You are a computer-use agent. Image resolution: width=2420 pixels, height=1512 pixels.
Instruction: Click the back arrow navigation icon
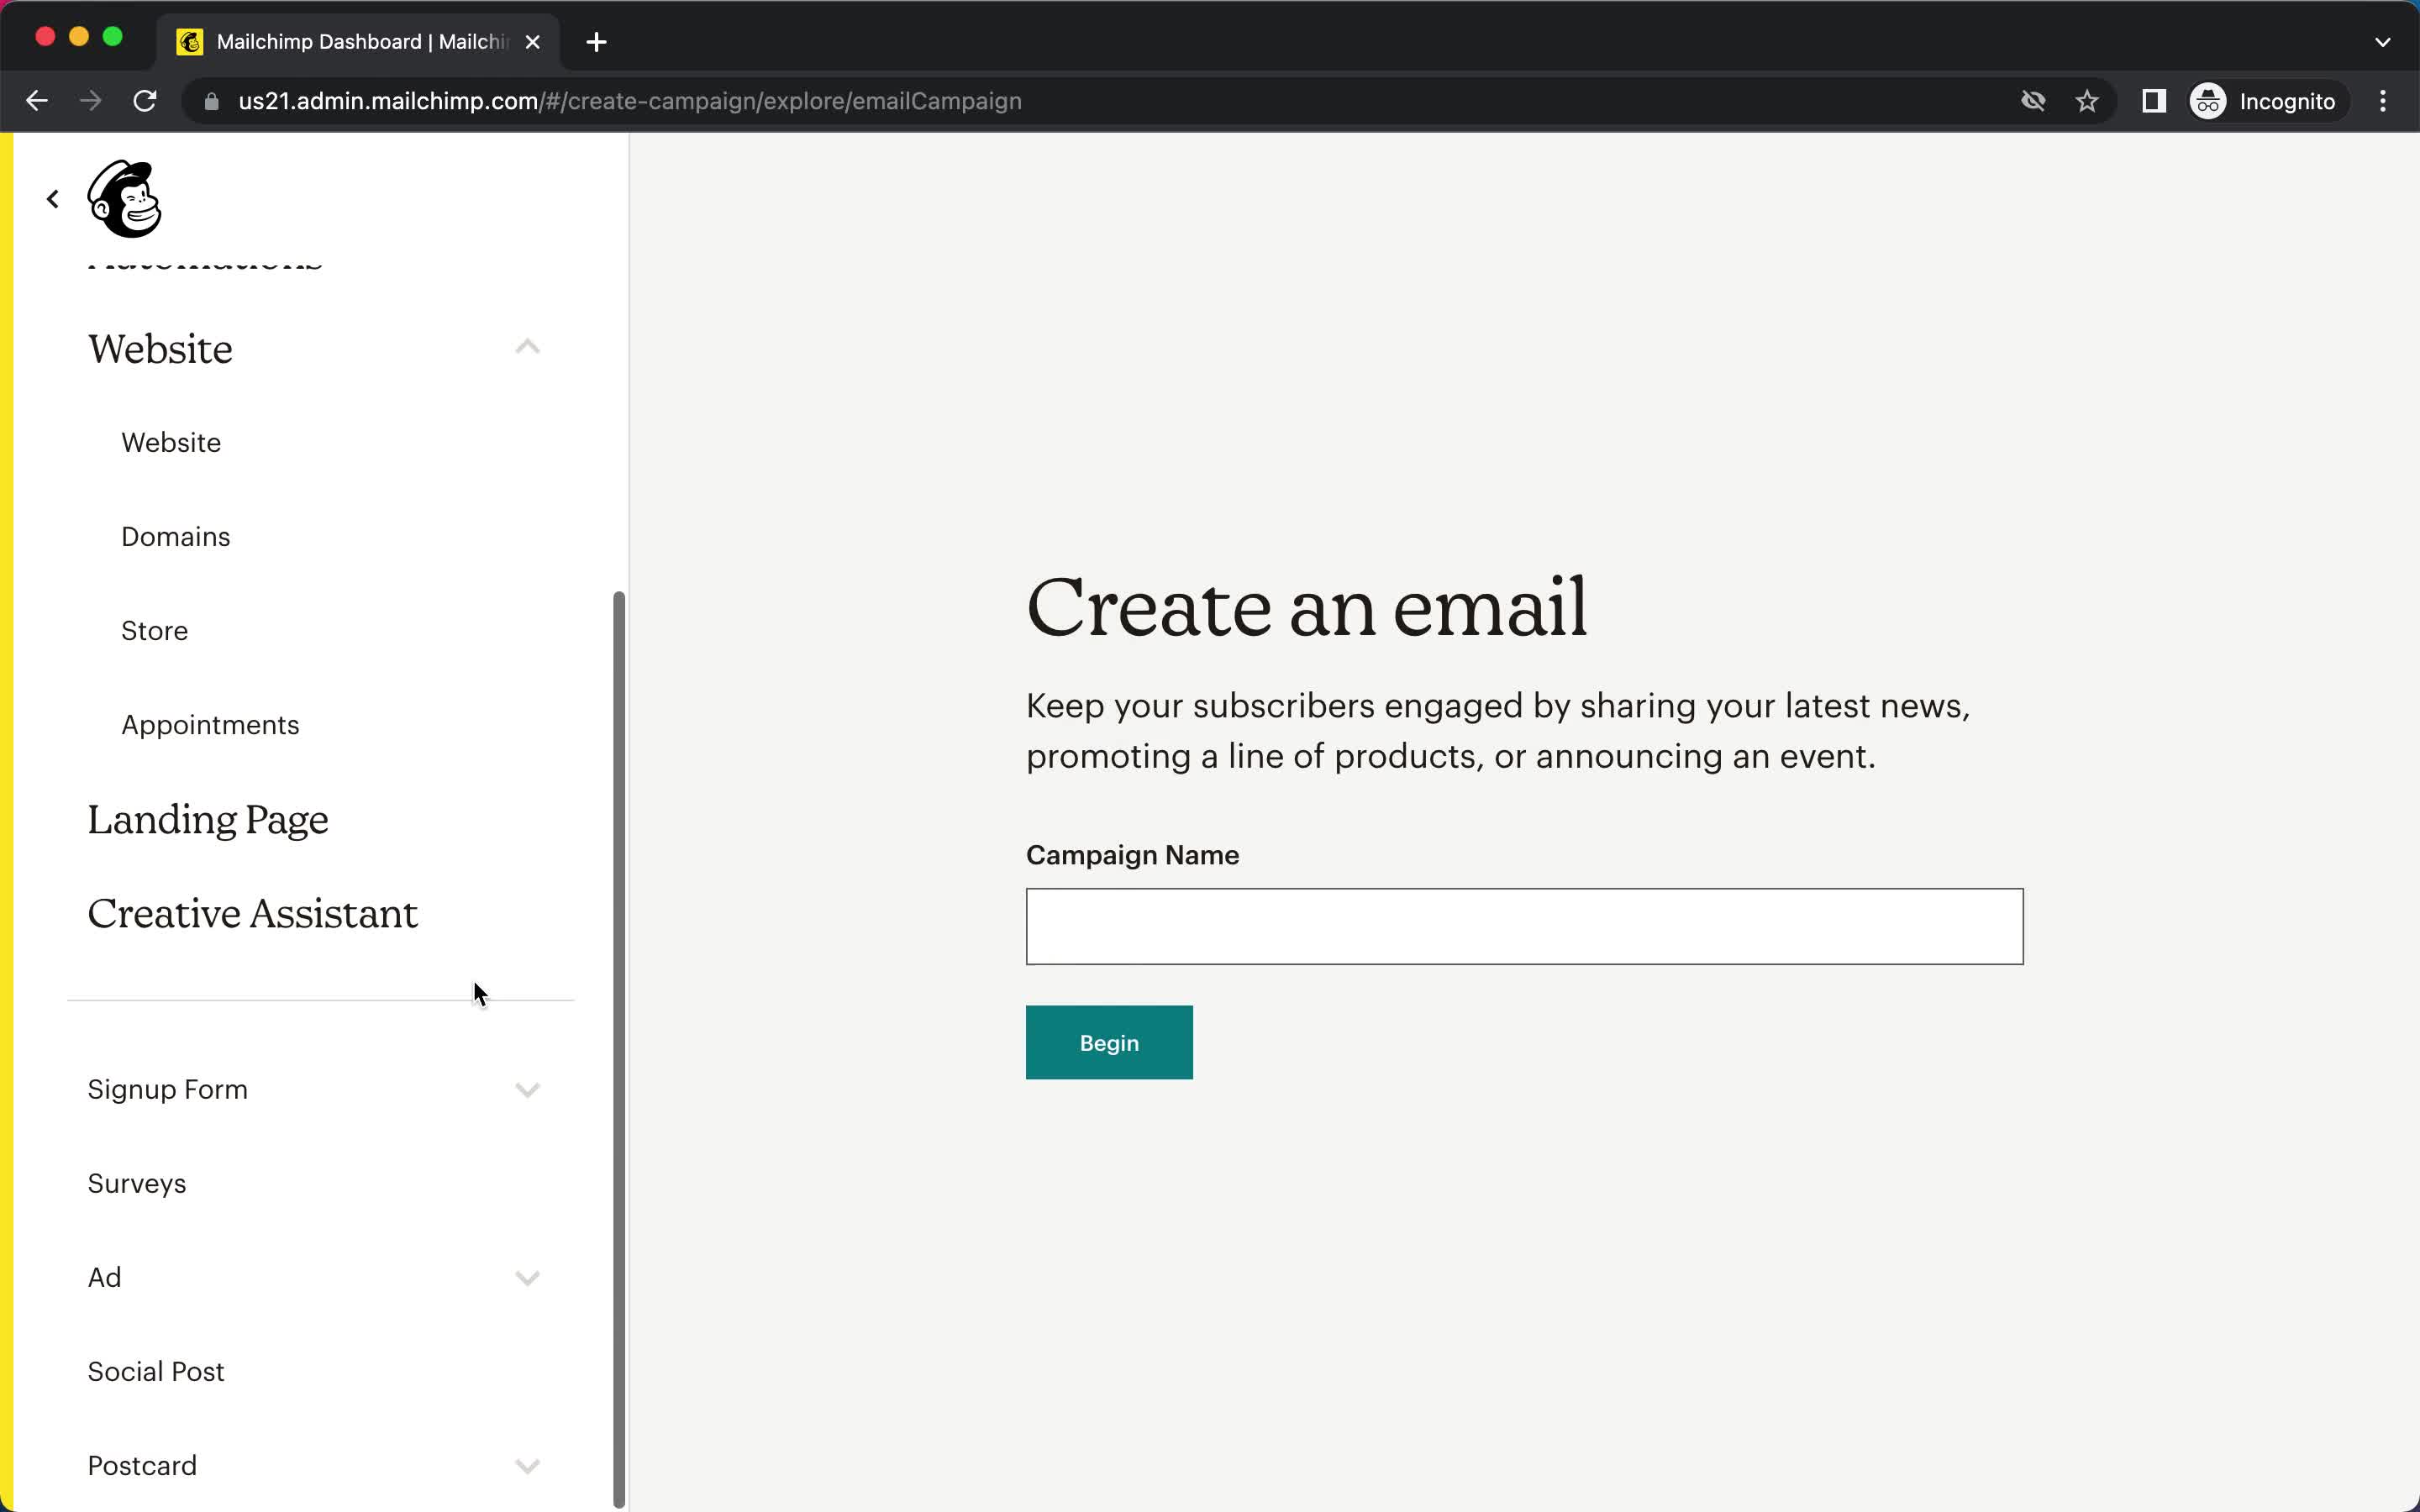pos(52,197)
